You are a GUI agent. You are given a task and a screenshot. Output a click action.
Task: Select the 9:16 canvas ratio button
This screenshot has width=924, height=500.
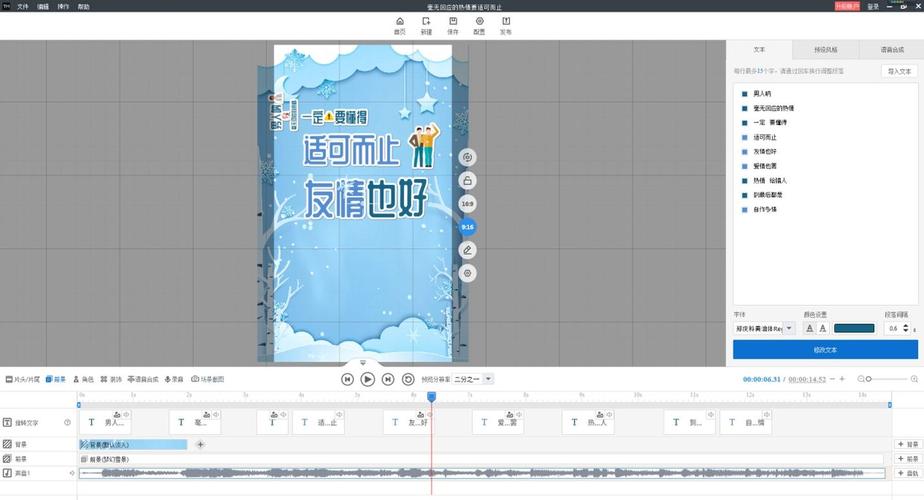[467, 227]
